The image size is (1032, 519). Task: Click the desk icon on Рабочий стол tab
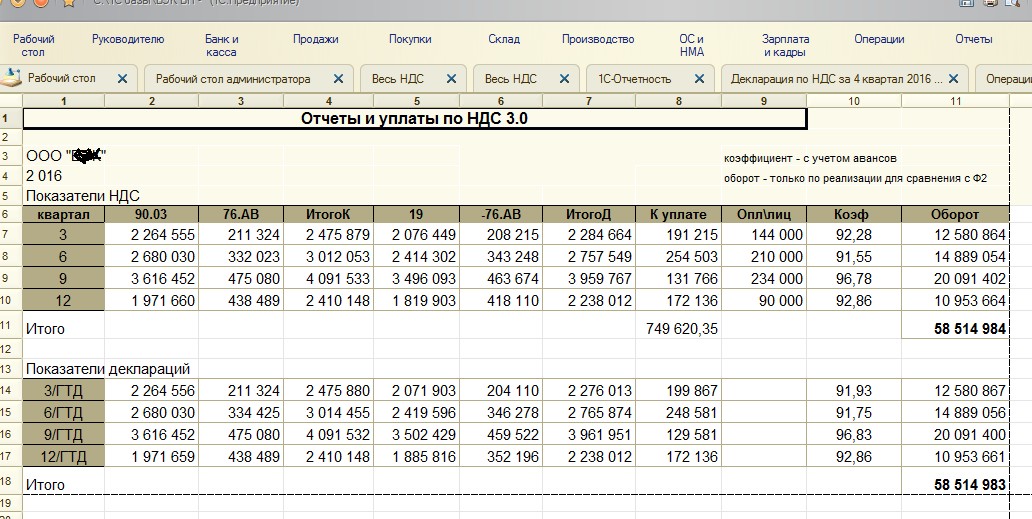12,78
